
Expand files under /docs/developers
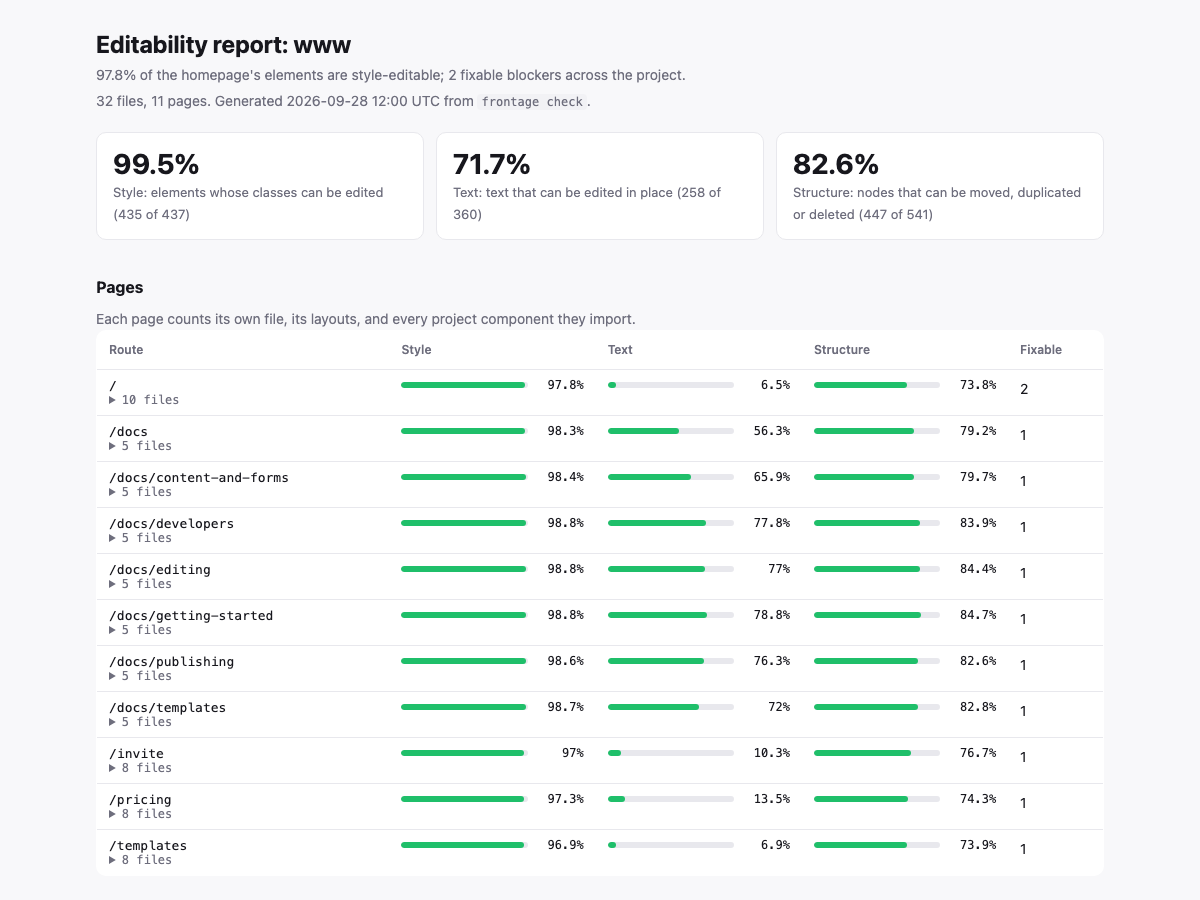pos(140,538)
